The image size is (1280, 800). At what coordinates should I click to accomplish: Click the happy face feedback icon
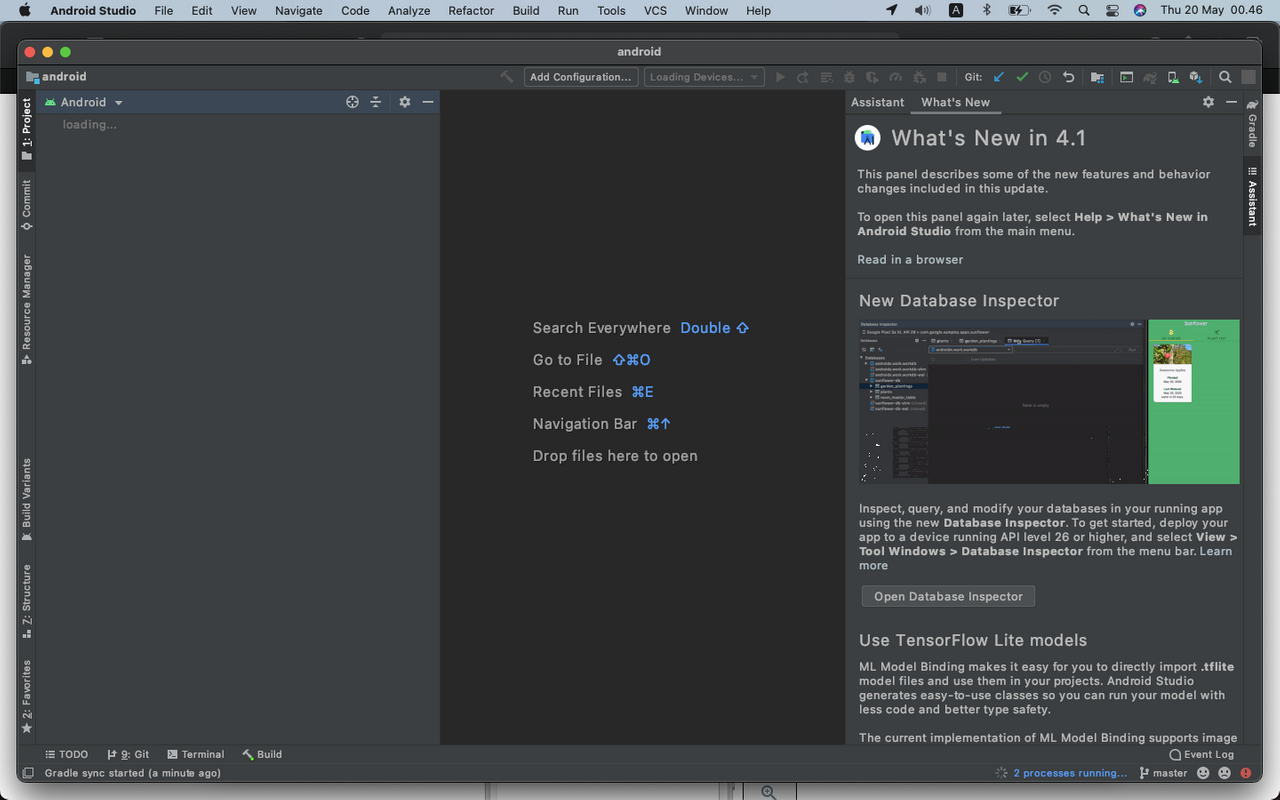[1203, 773]
